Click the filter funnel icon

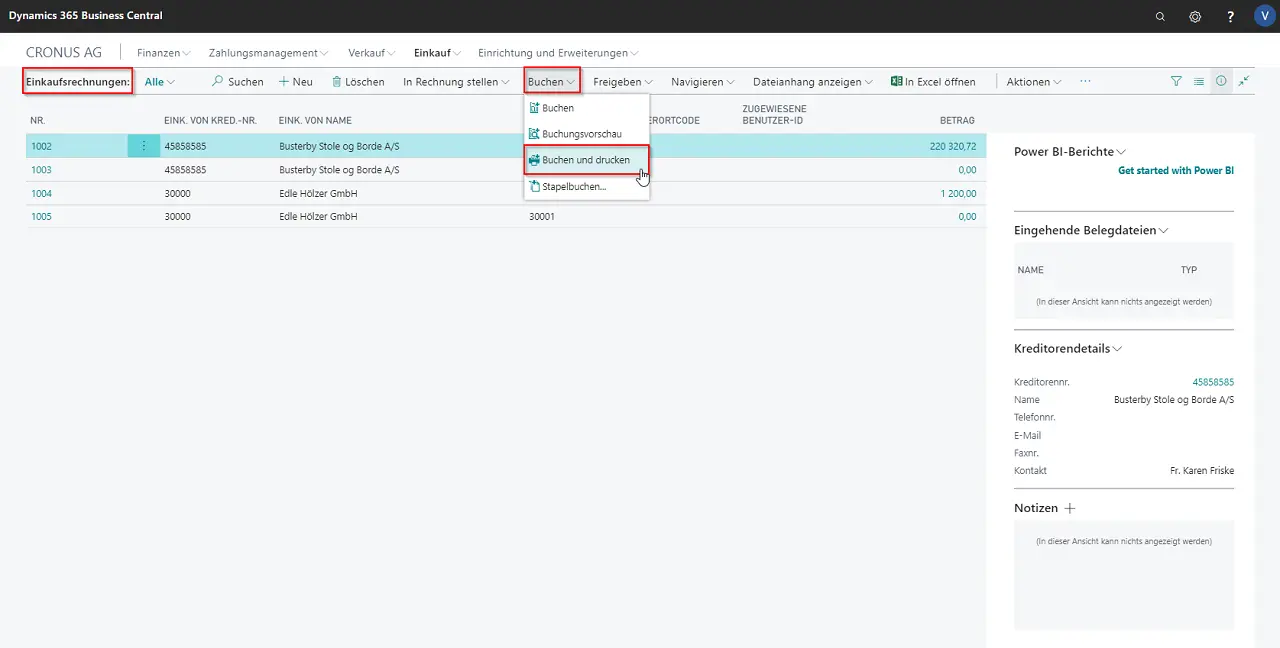pos(1176,82)
